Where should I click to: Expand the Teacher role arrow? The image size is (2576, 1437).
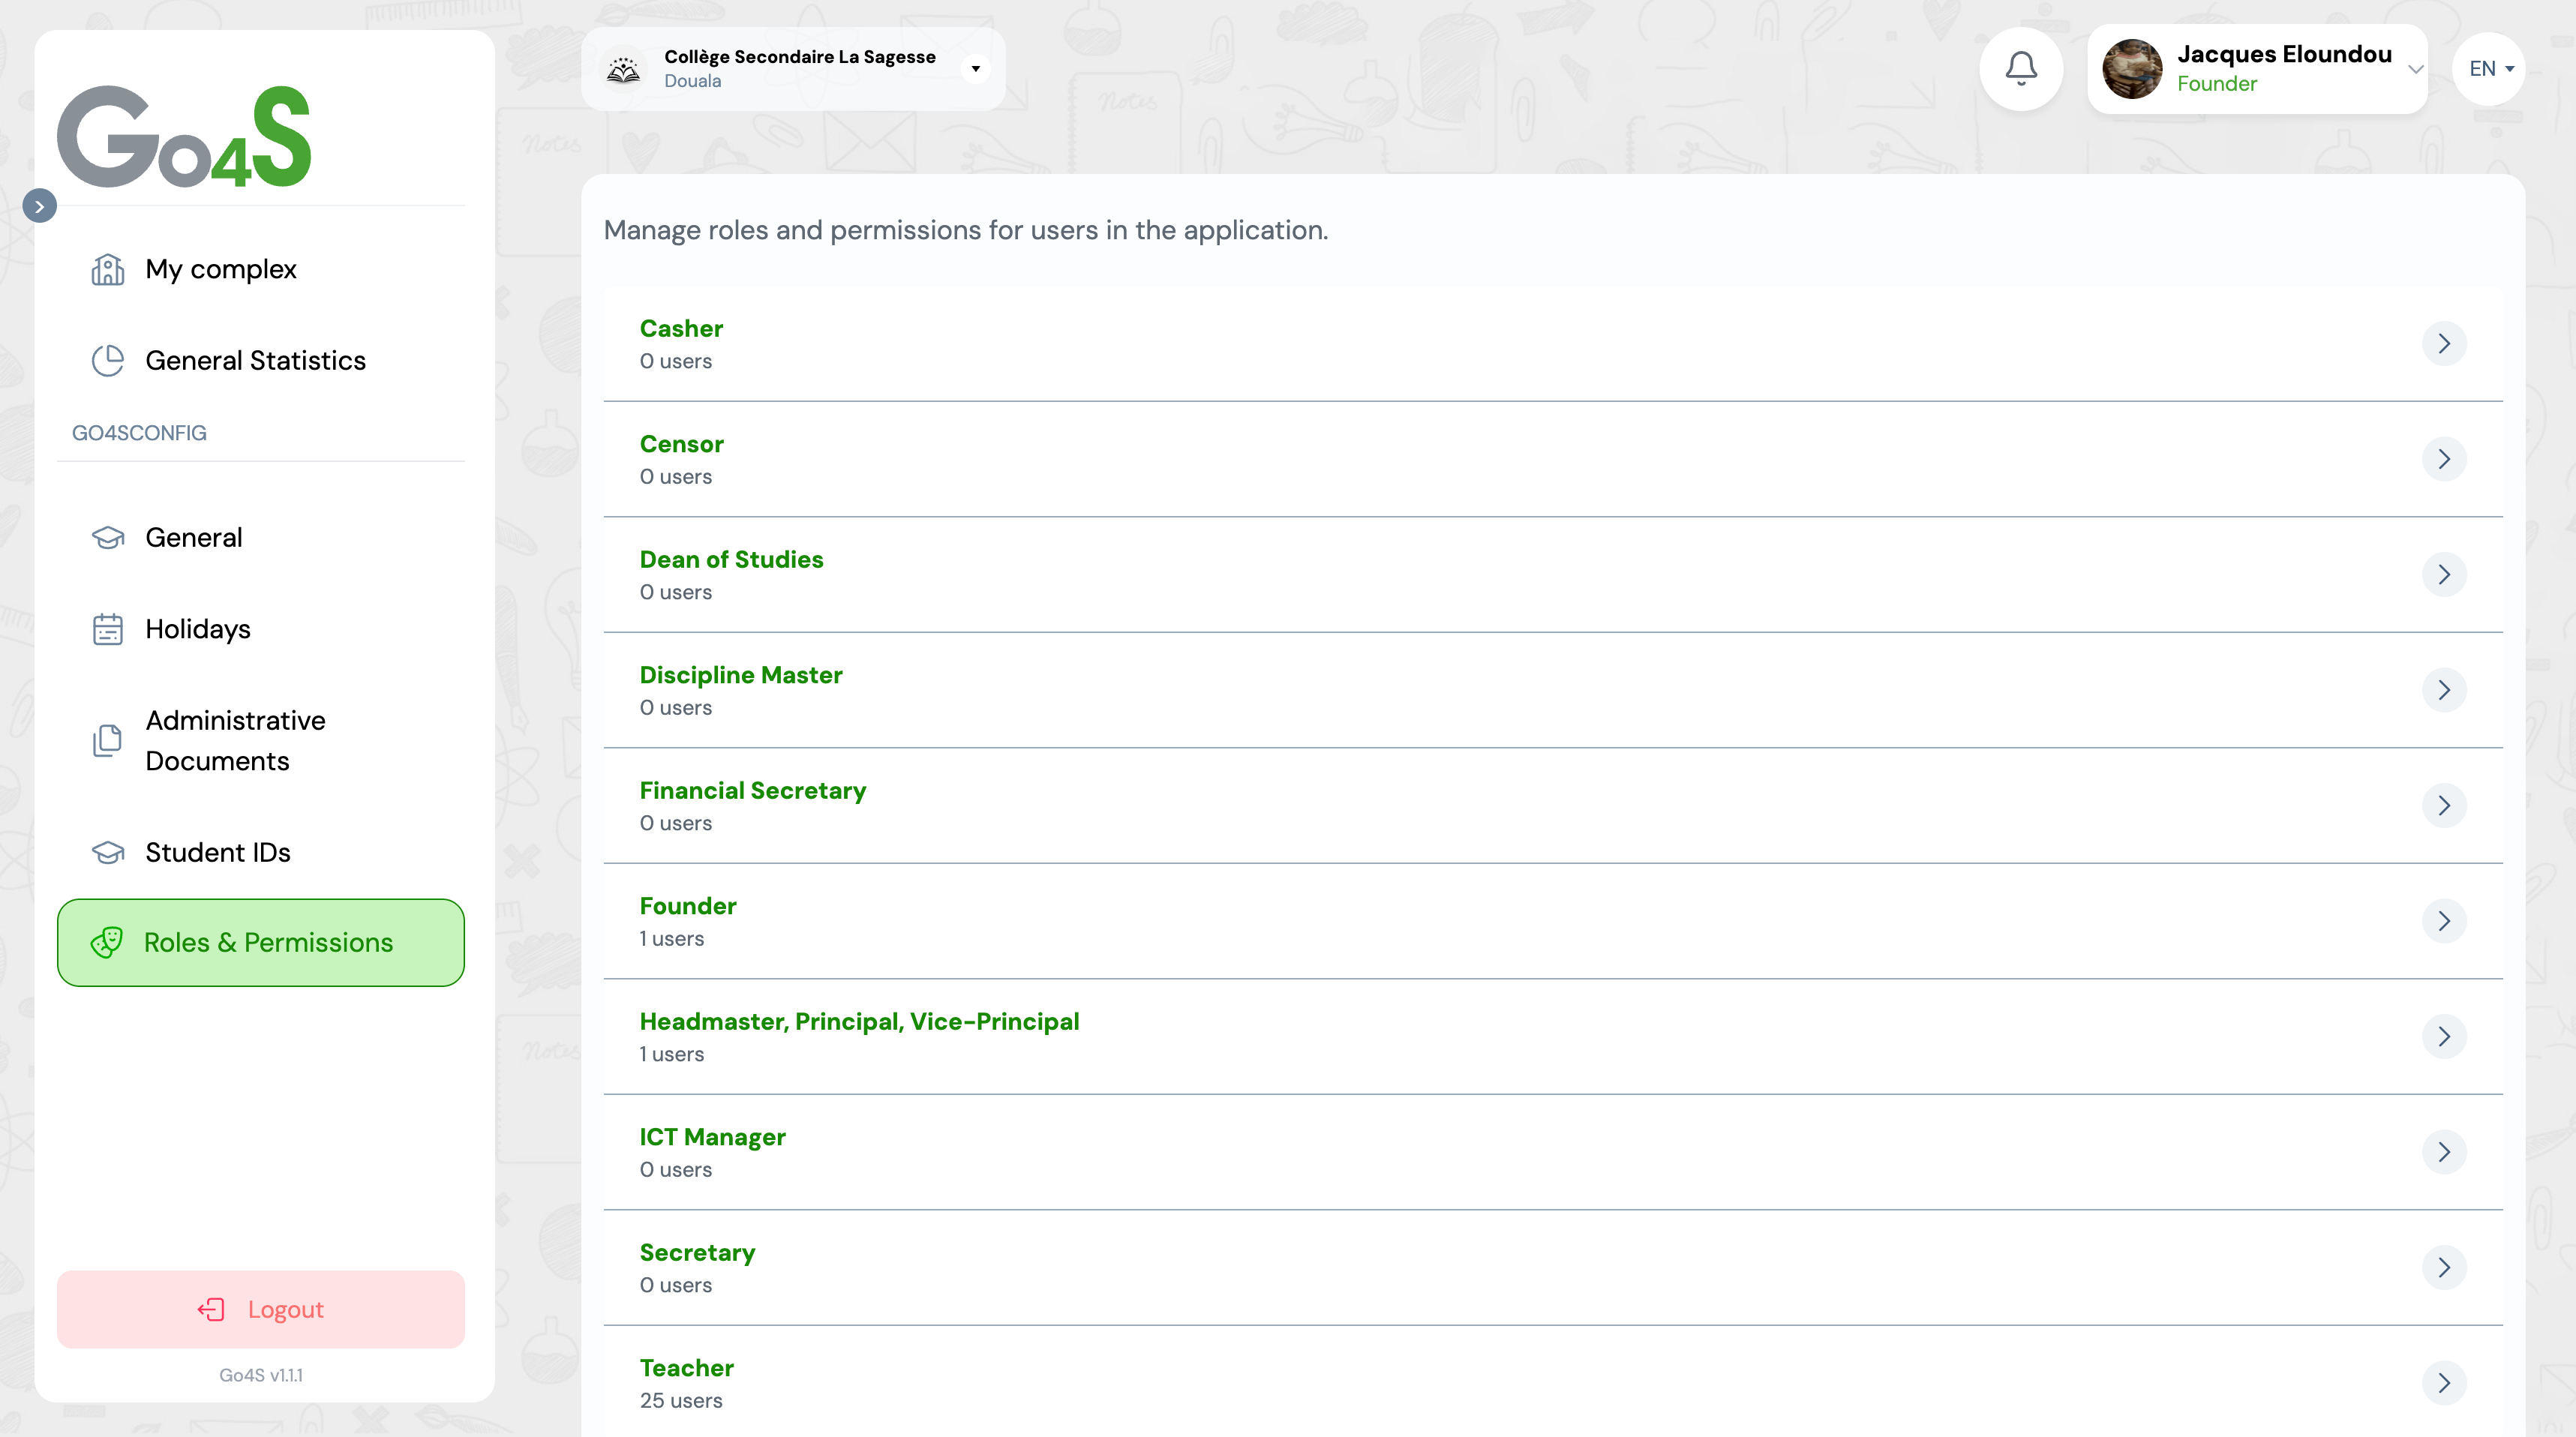(x=2443, y=1383)
